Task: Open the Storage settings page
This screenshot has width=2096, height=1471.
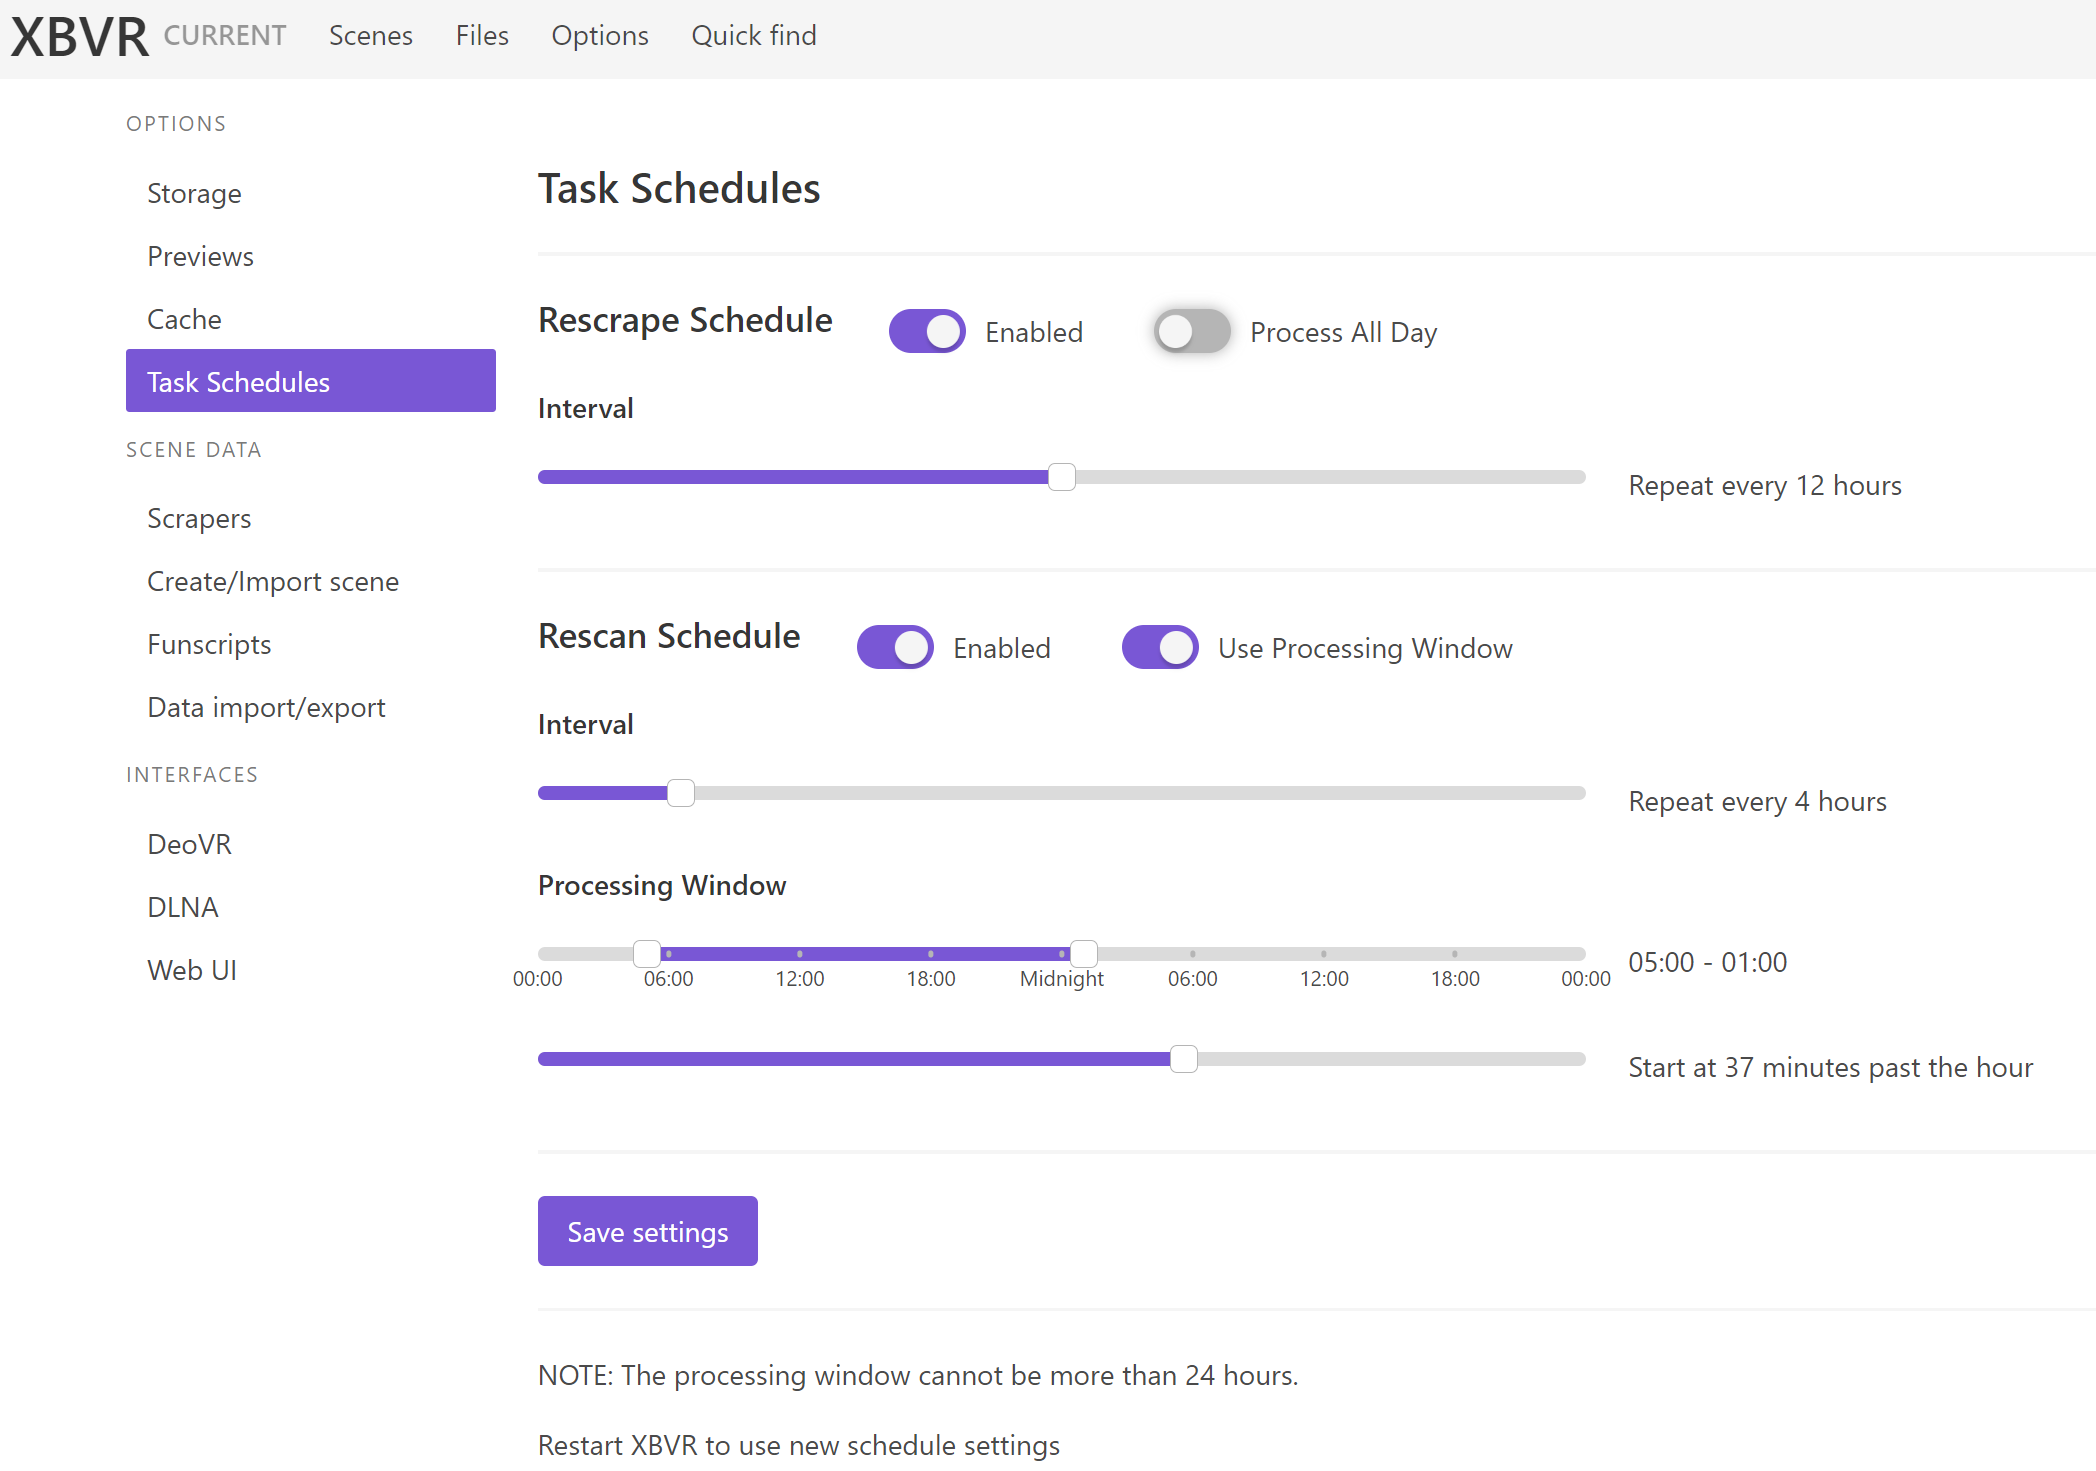Action: [x=194, y=193]
